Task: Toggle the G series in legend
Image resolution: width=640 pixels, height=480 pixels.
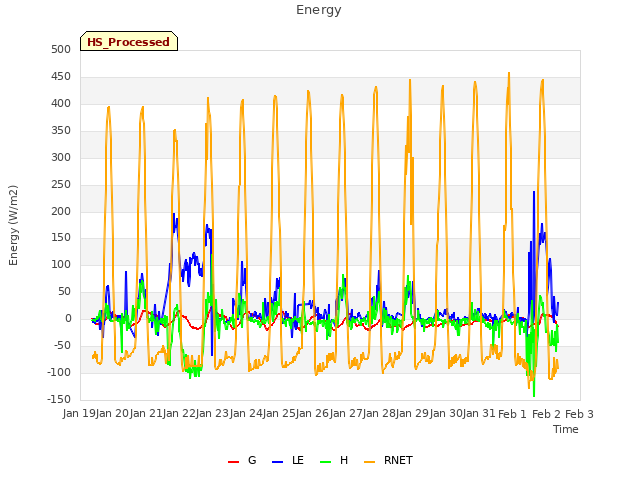Action: point(242,460)
